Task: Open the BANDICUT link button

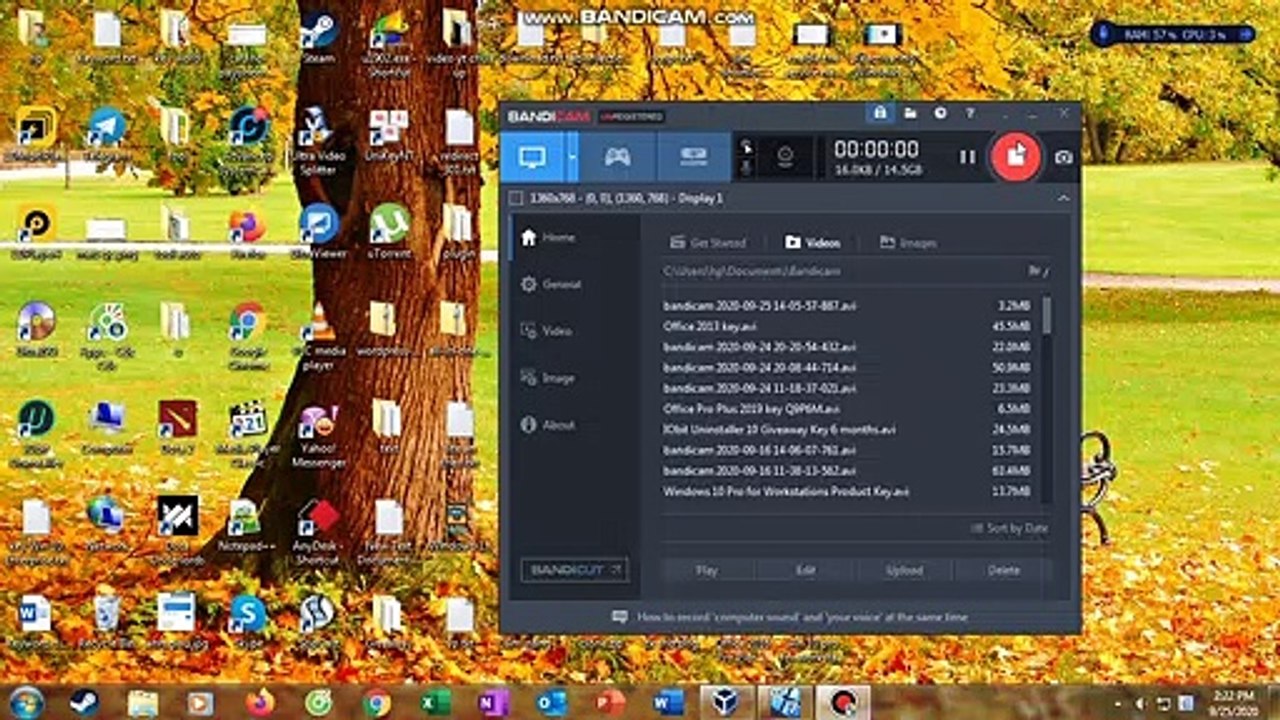Action: tap(575, 570)
